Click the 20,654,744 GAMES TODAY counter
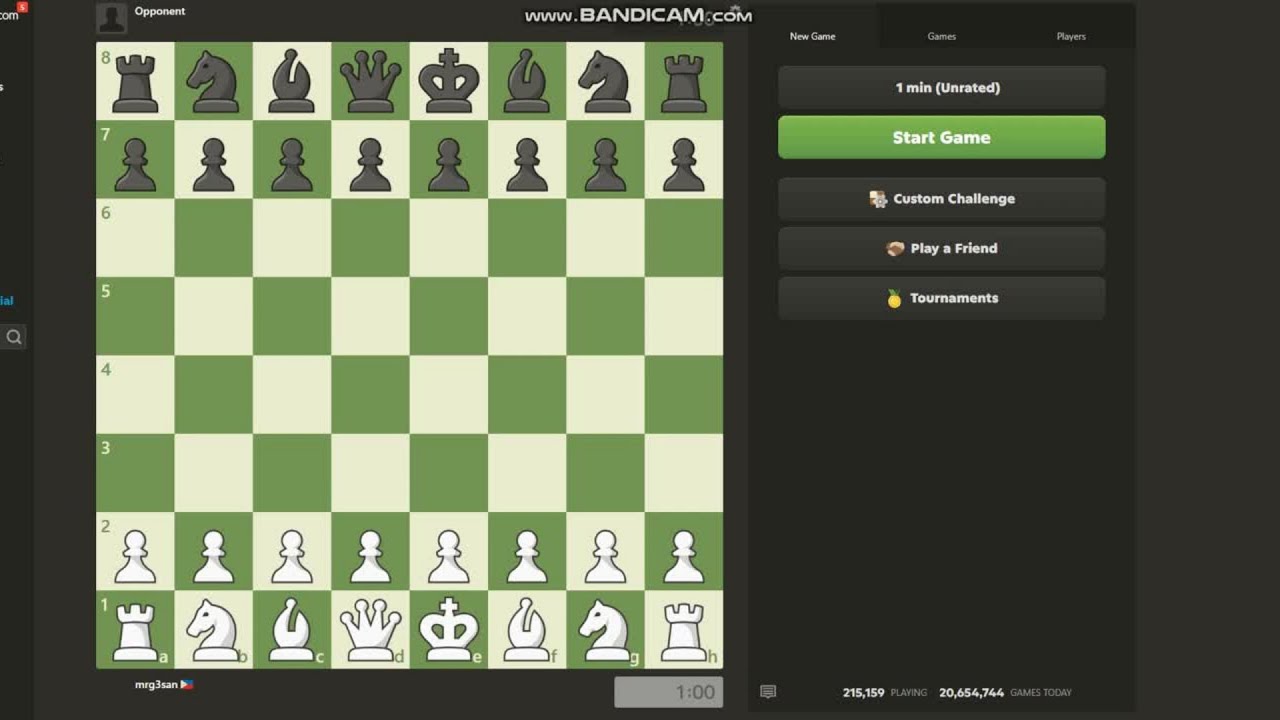Image resolution: width=1280 pixels, height=720 pixels. click(1005, 692)
